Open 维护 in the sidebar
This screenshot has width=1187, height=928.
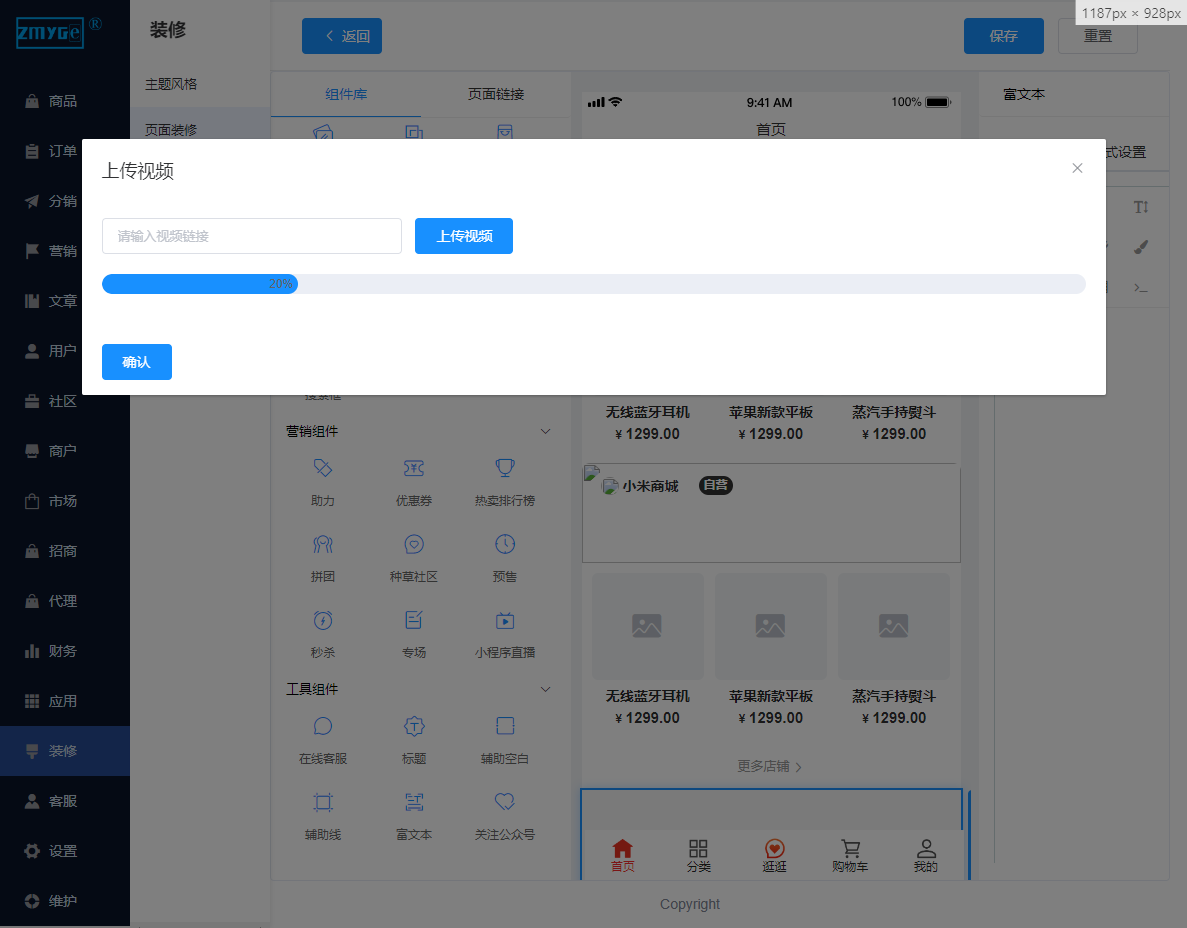[x=64, y=901]
